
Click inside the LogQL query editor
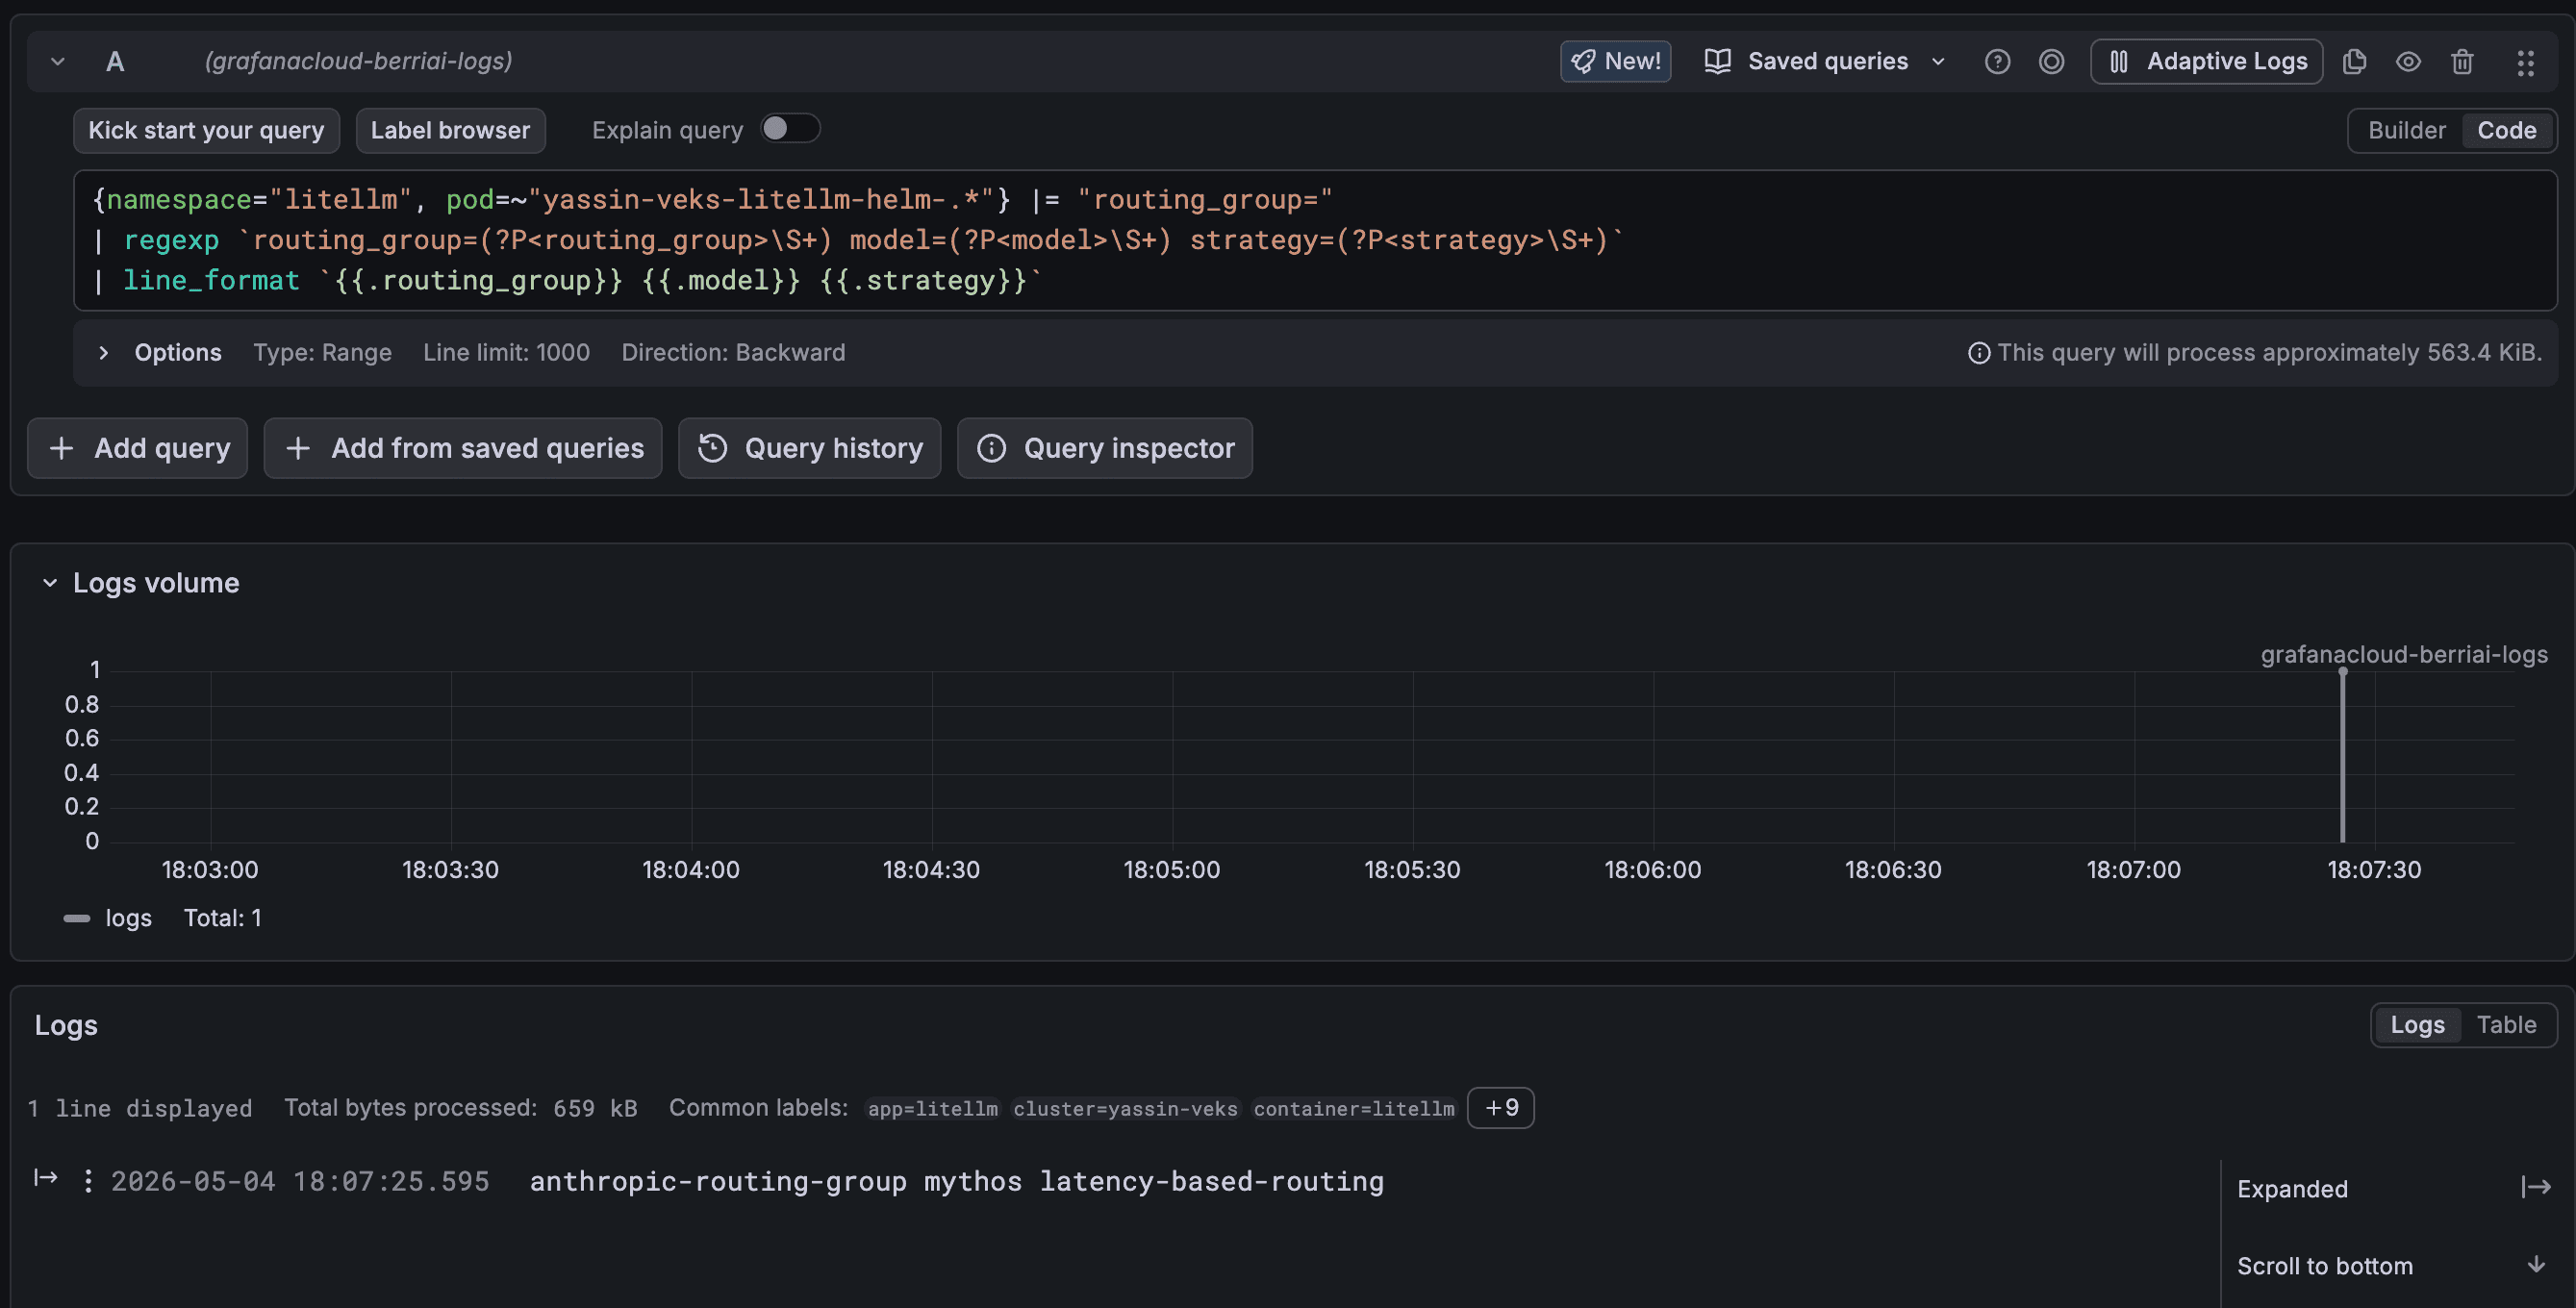(x=1314, y=240)
